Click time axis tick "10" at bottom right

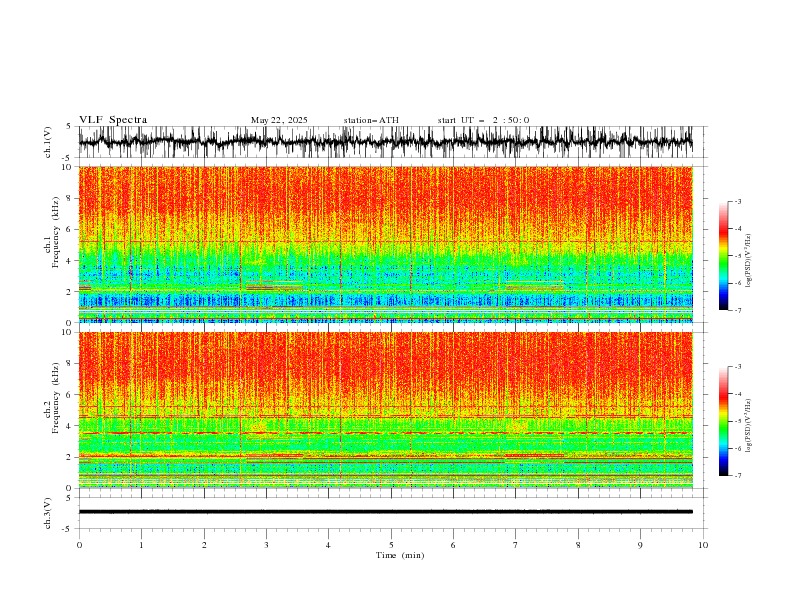pos(703,545)
